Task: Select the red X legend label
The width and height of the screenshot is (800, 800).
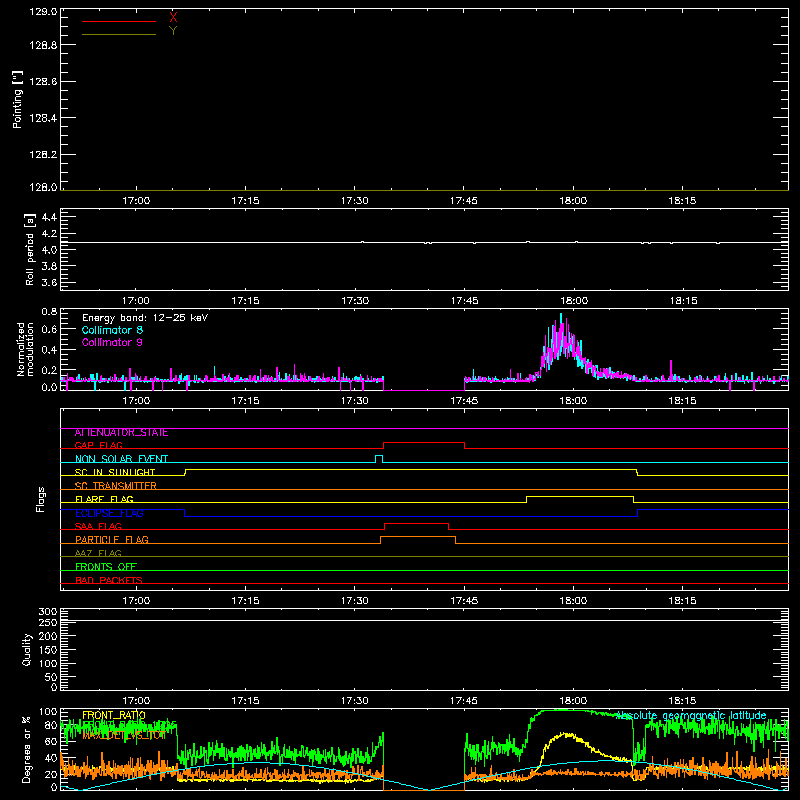Action: pyautogui.click(x=173, y=18)
